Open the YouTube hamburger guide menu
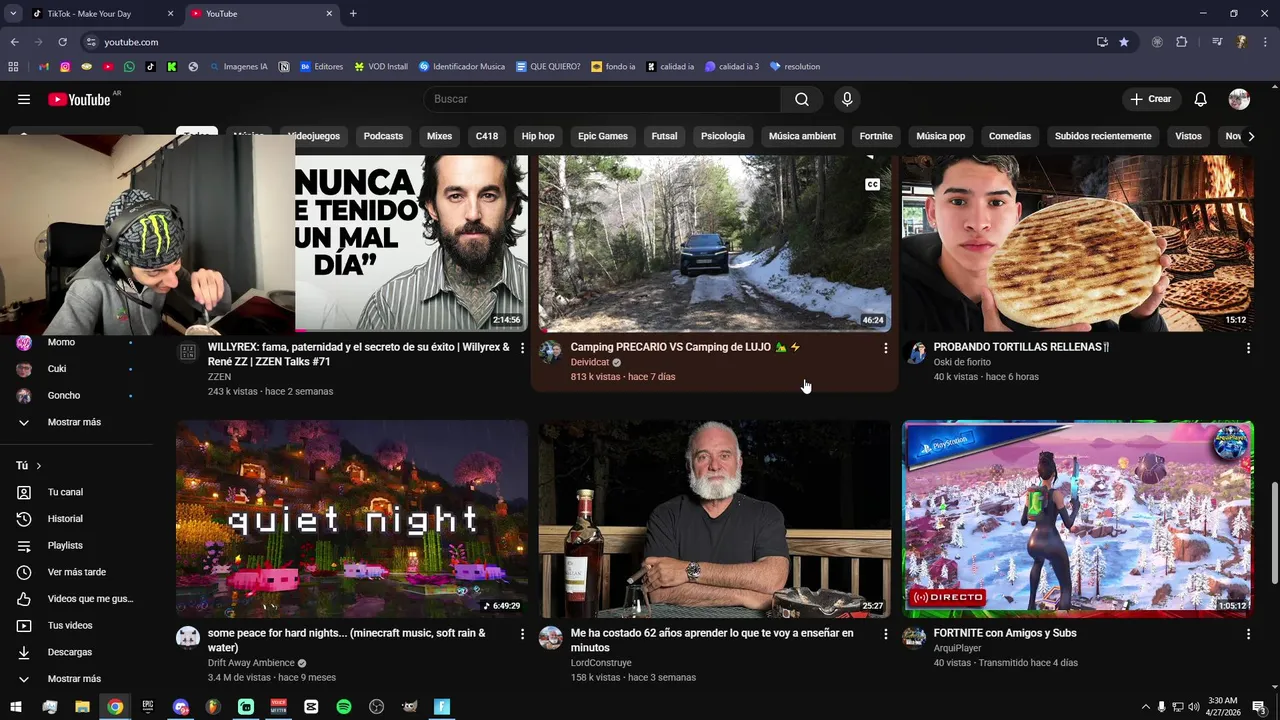Image resolution: width=1280 pixels, height=720 pixels. [24, 99]
